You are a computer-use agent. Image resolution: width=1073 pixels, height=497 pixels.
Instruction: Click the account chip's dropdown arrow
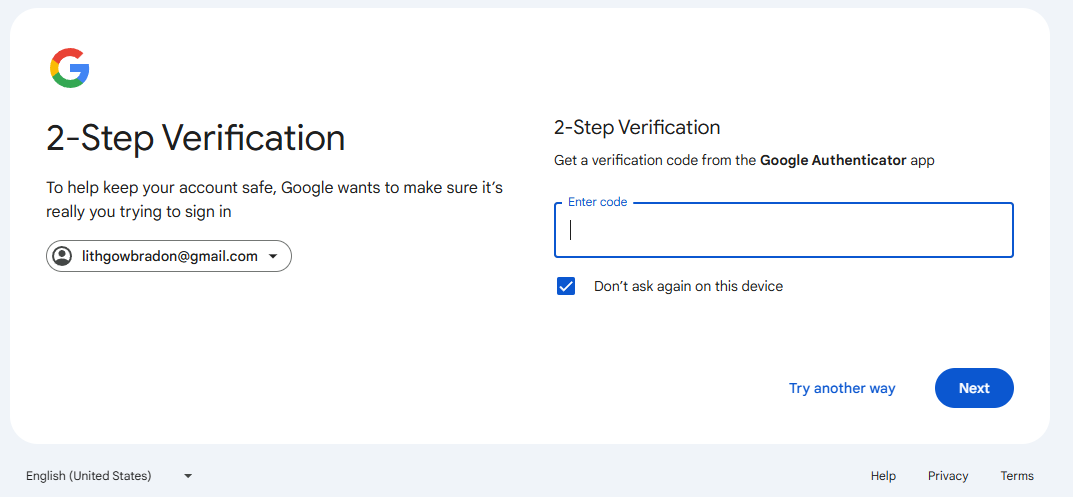point(273,256)
